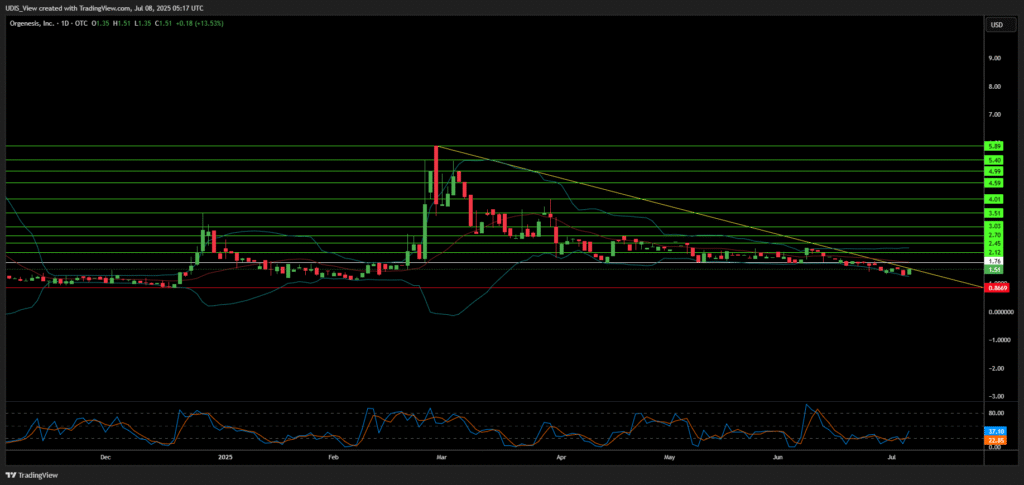
Task: Click the 3.51 price level label
Action: pyautogui.click(x=994, y=213)
